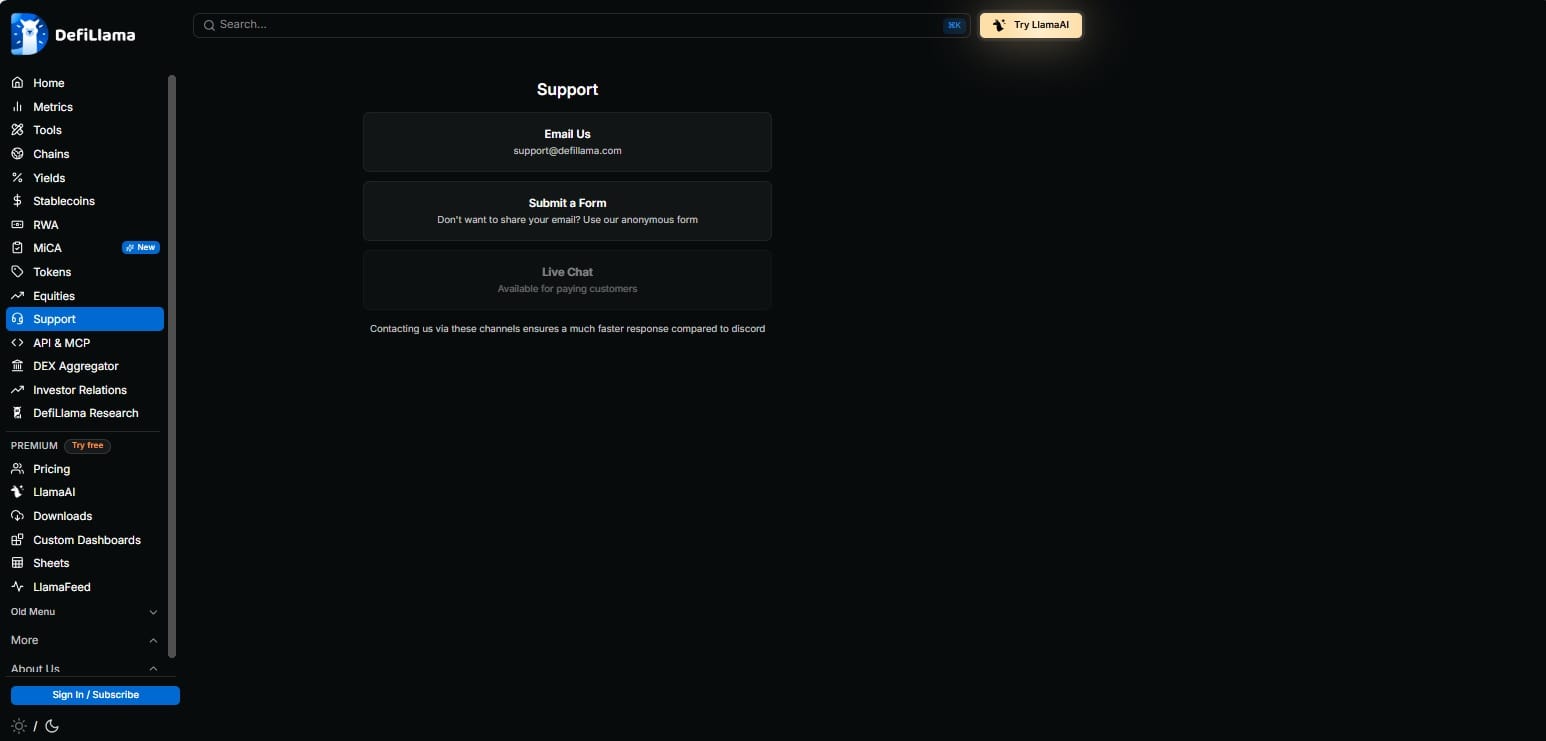1546x741 pixels.
Task: Open DefiLlama Research menu item
Action: (85, 413)
